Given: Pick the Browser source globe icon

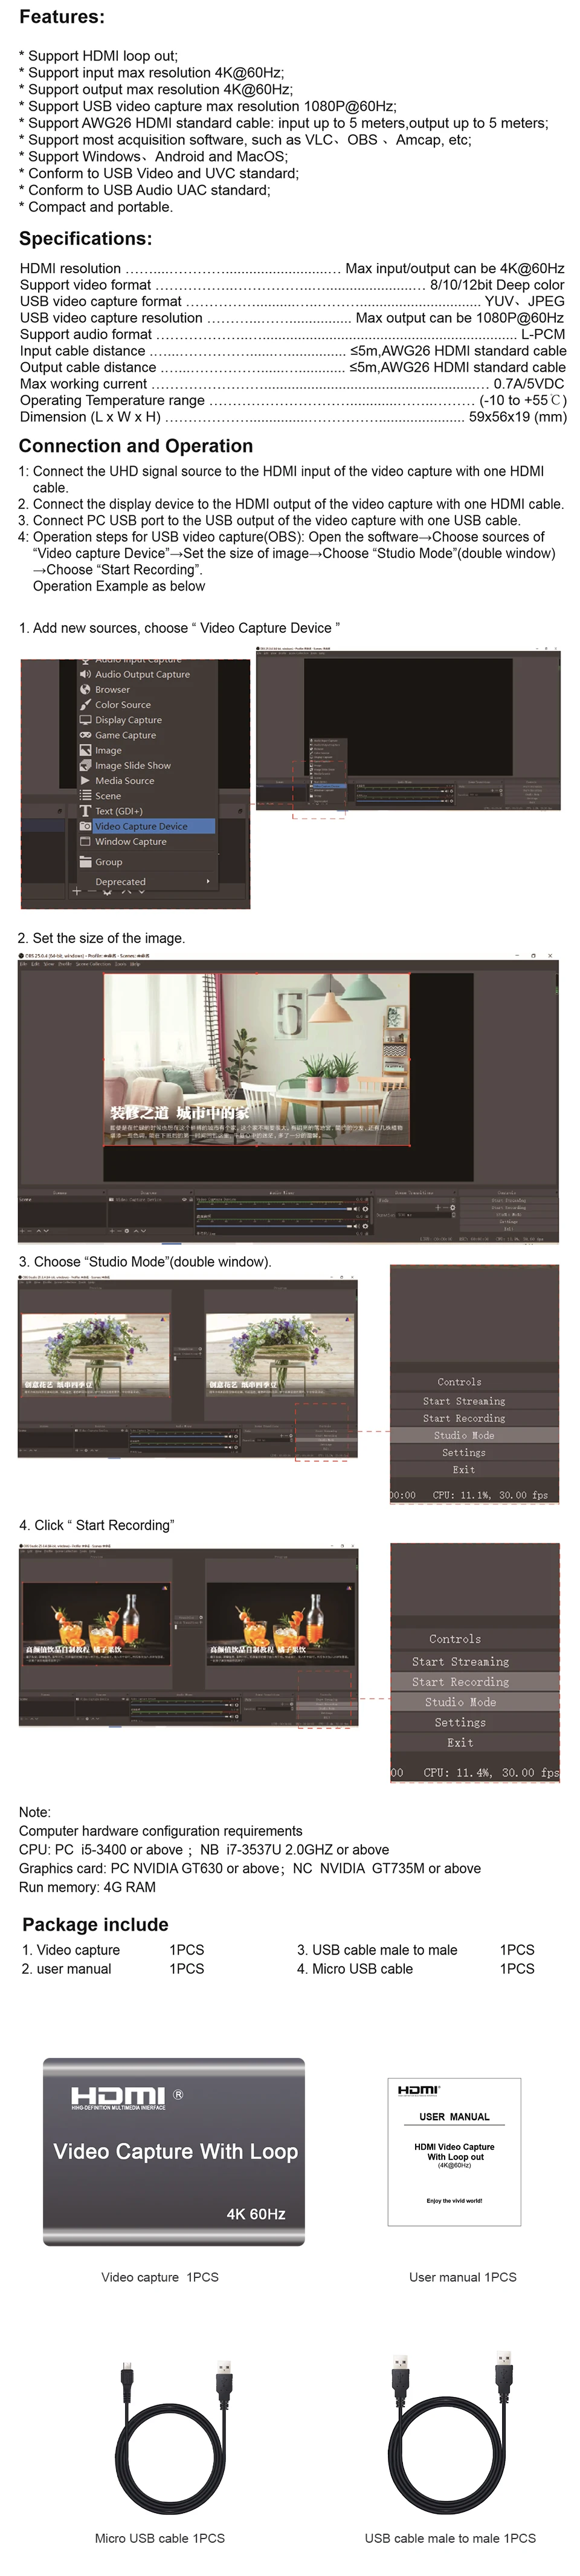Looking at the screenshot, I should pyautogui.click(x=85, y=689).
